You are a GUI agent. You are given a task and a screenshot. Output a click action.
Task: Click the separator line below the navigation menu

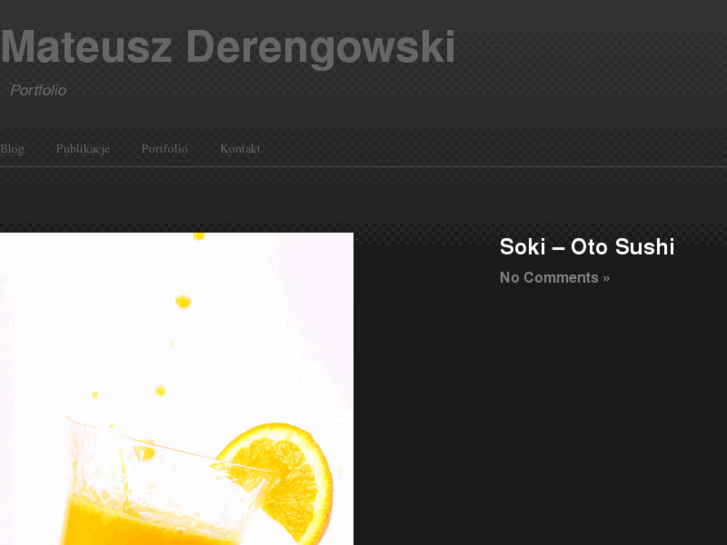[364, 167]
